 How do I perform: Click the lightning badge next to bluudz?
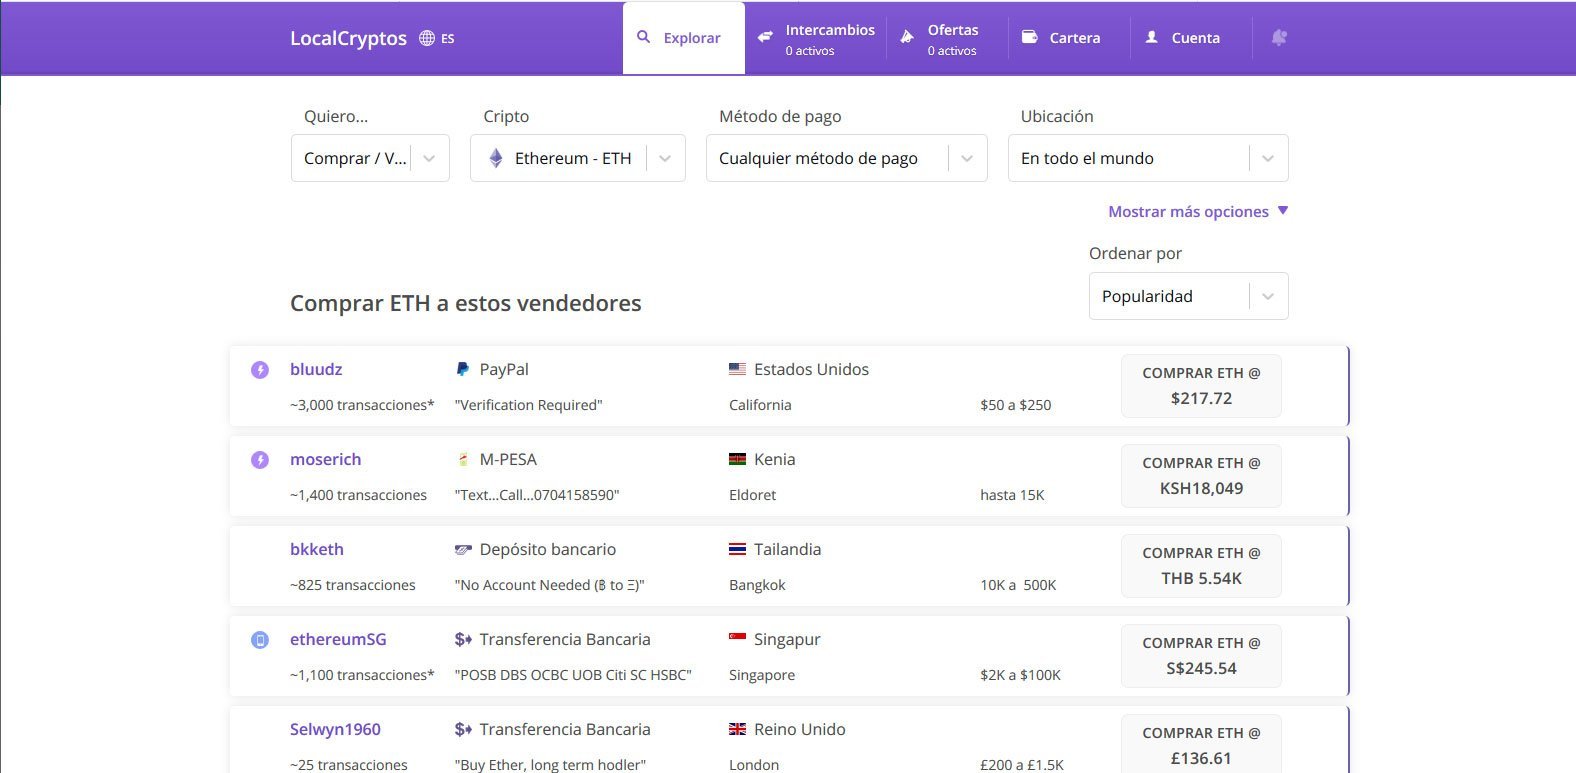point(260,370)
